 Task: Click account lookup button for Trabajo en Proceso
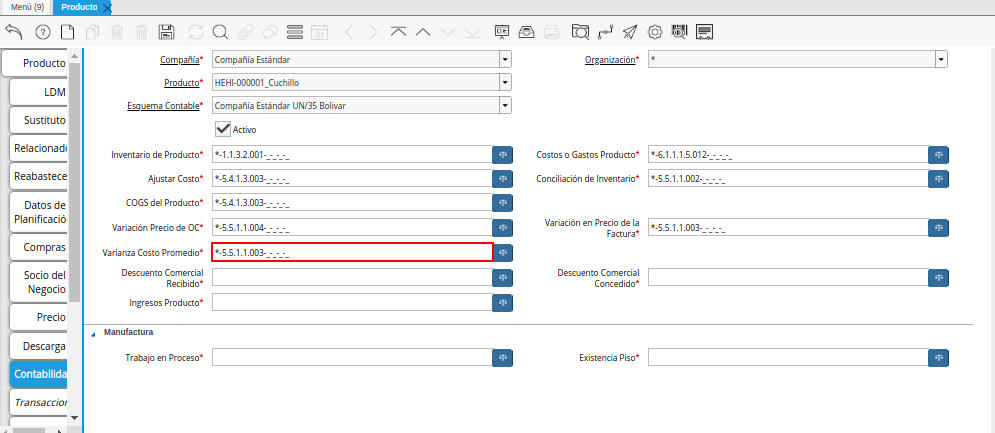(503, 357)
